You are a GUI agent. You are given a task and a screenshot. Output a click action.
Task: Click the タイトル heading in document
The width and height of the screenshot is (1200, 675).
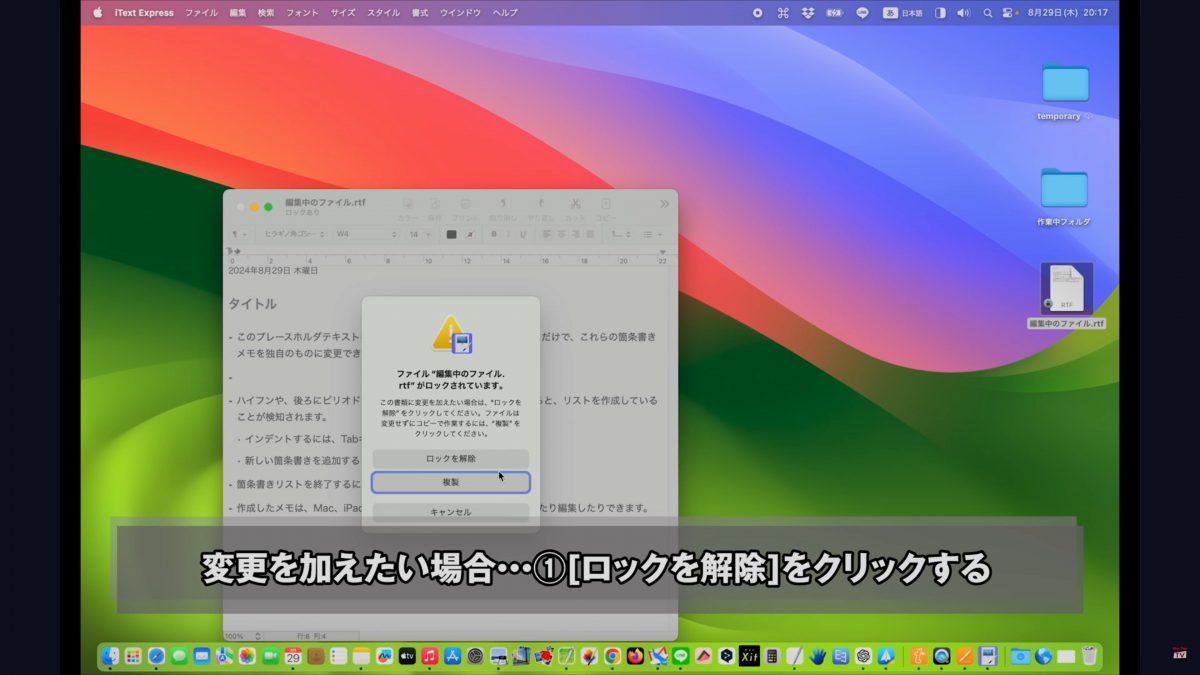[252, 303]
